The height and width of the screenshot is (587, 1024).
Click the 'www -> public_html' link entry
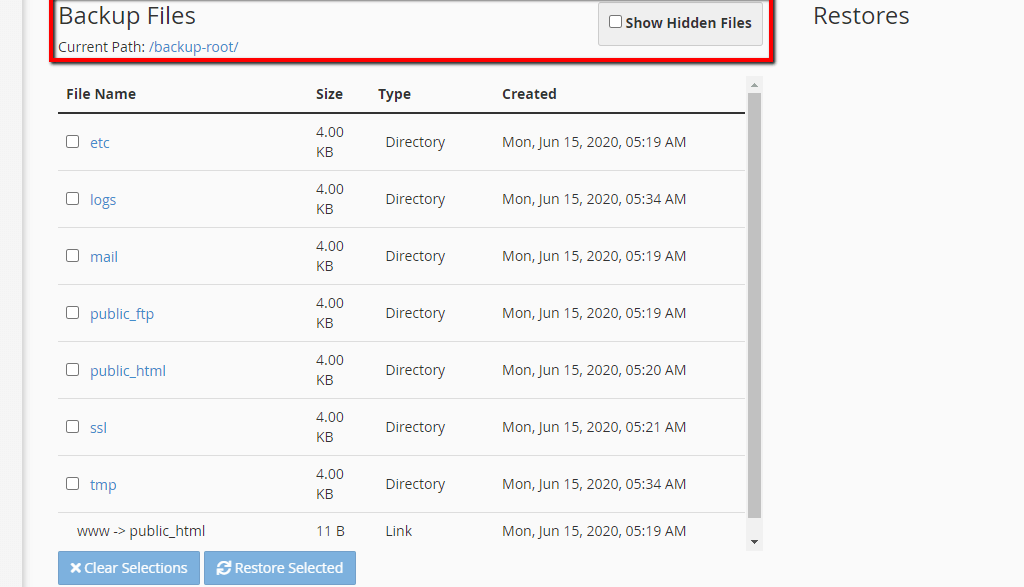[x=141, y=531]
